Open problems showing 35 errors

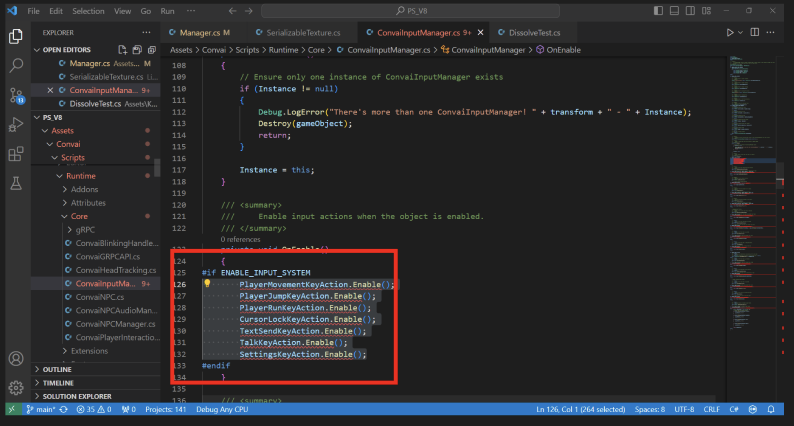click(x=93, y=409)
